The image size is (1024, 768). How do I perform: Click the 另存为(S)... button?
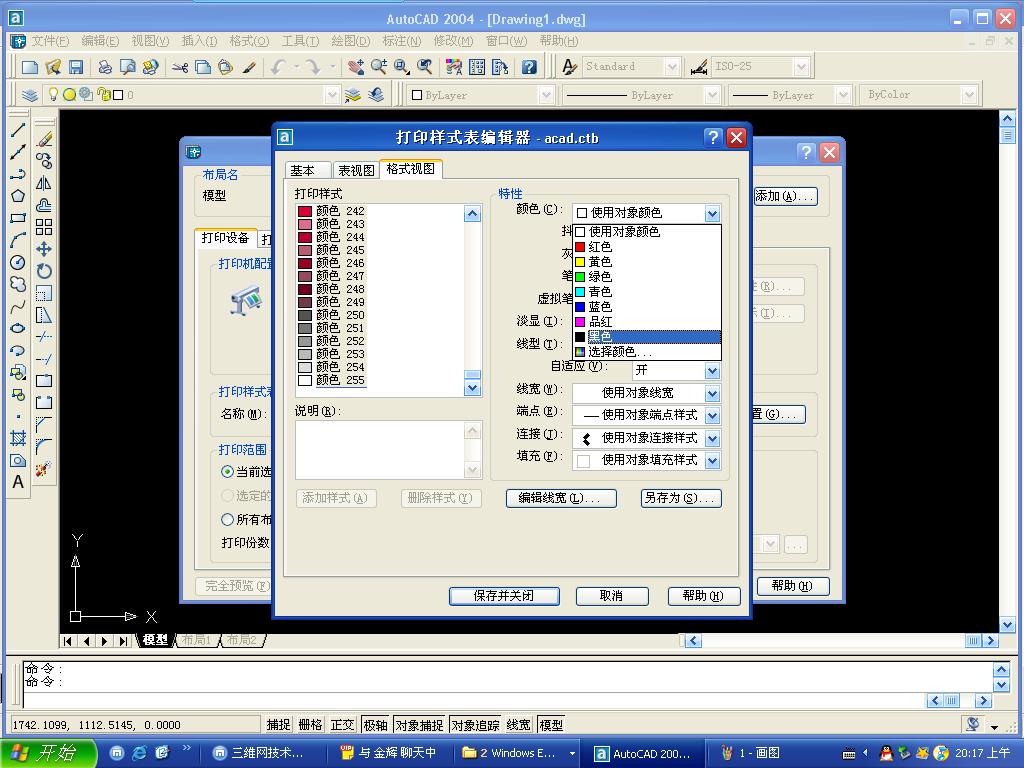681,498
